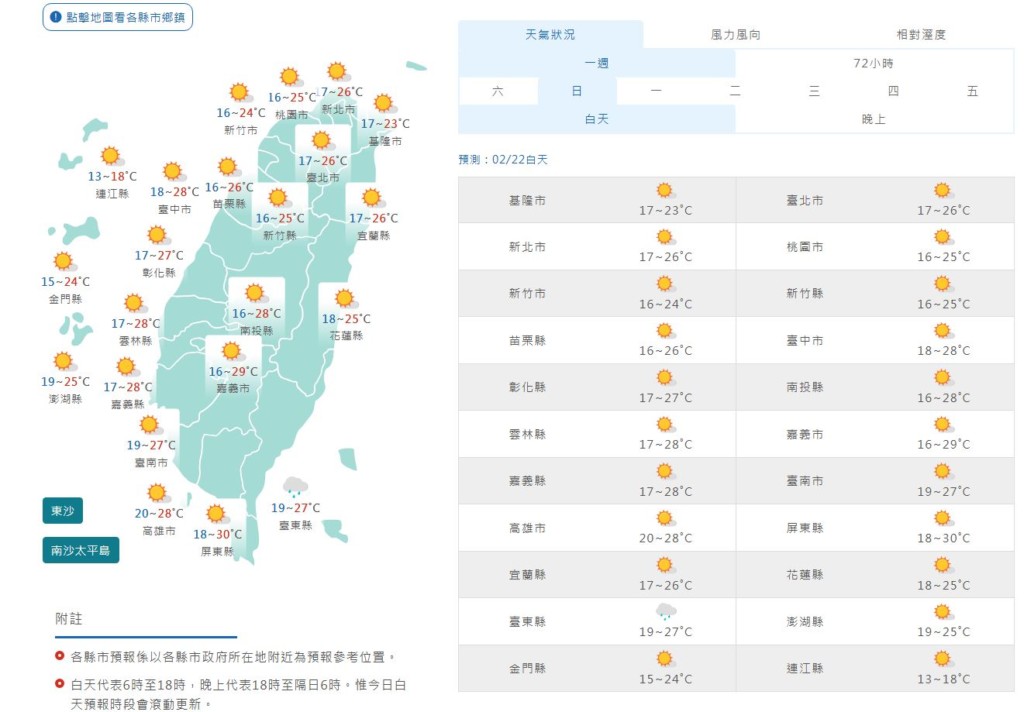Click the 南沙太平島 button

point(81,550)
